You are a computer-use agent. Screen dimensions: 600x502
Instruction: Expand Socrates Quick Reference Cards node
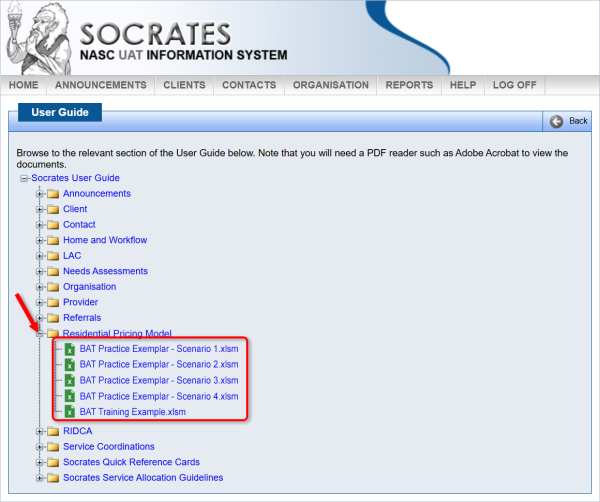pyautogui.click(x=39, y=463)
